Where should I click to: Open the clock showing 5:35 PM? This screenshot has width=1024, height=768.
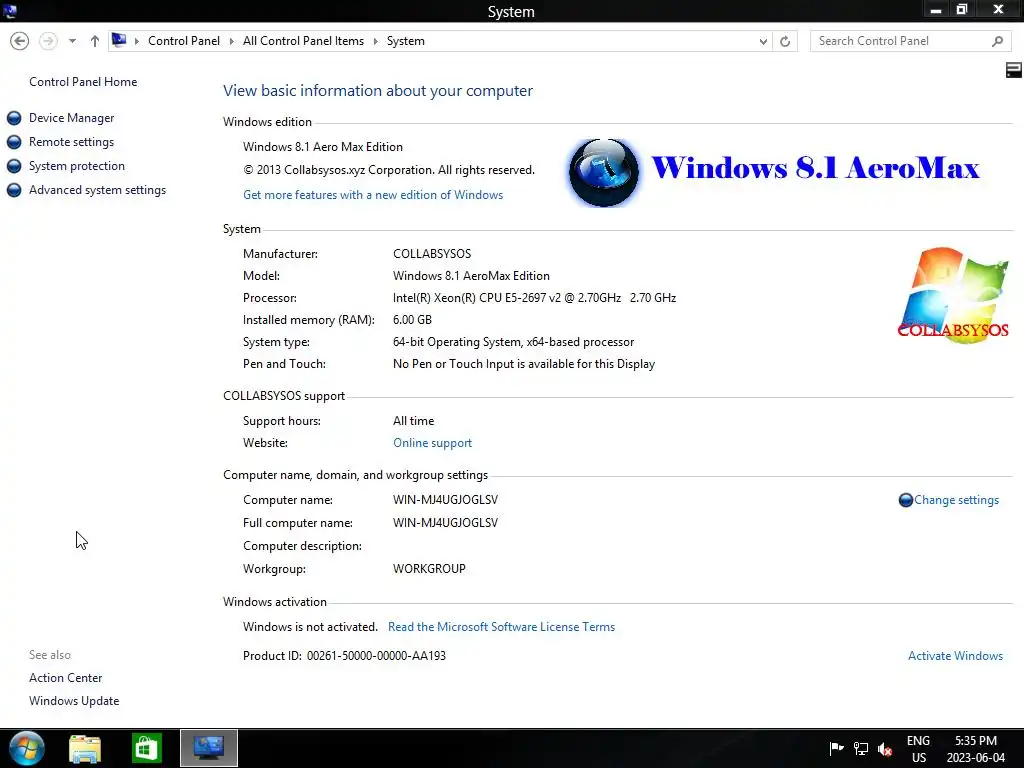click(976, 749)
